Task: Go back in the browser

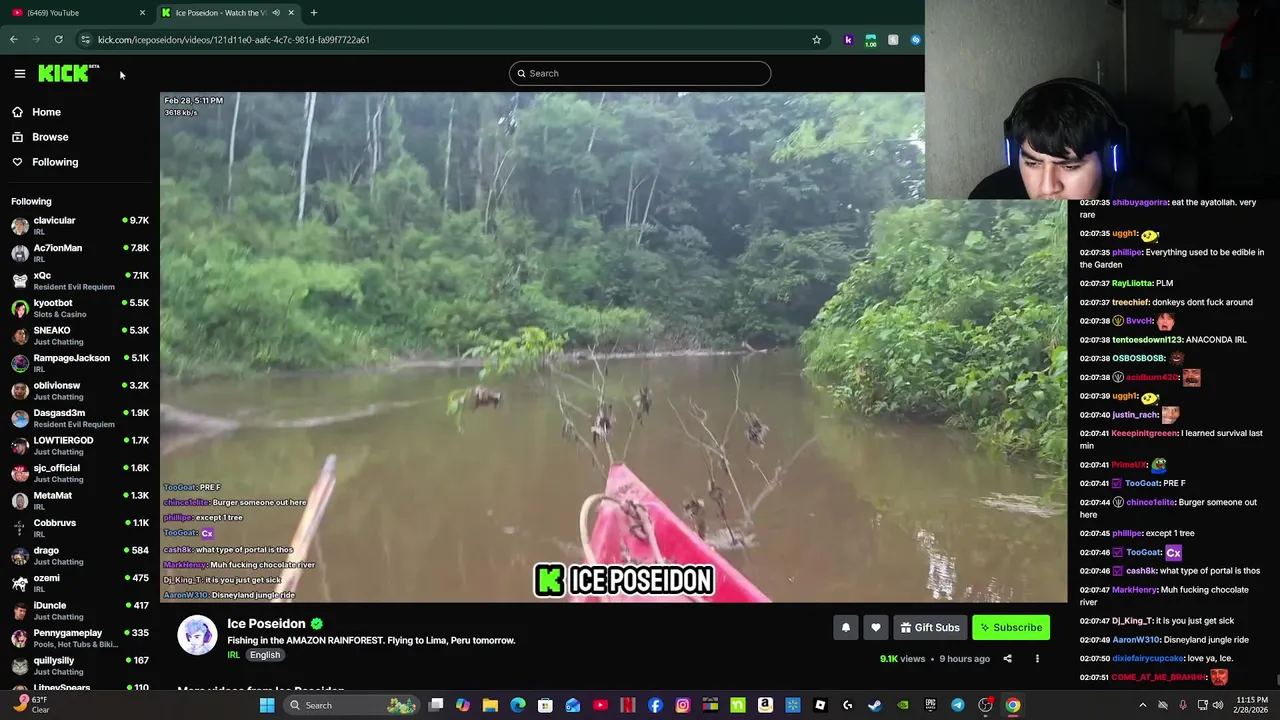Action: (13, 39)
